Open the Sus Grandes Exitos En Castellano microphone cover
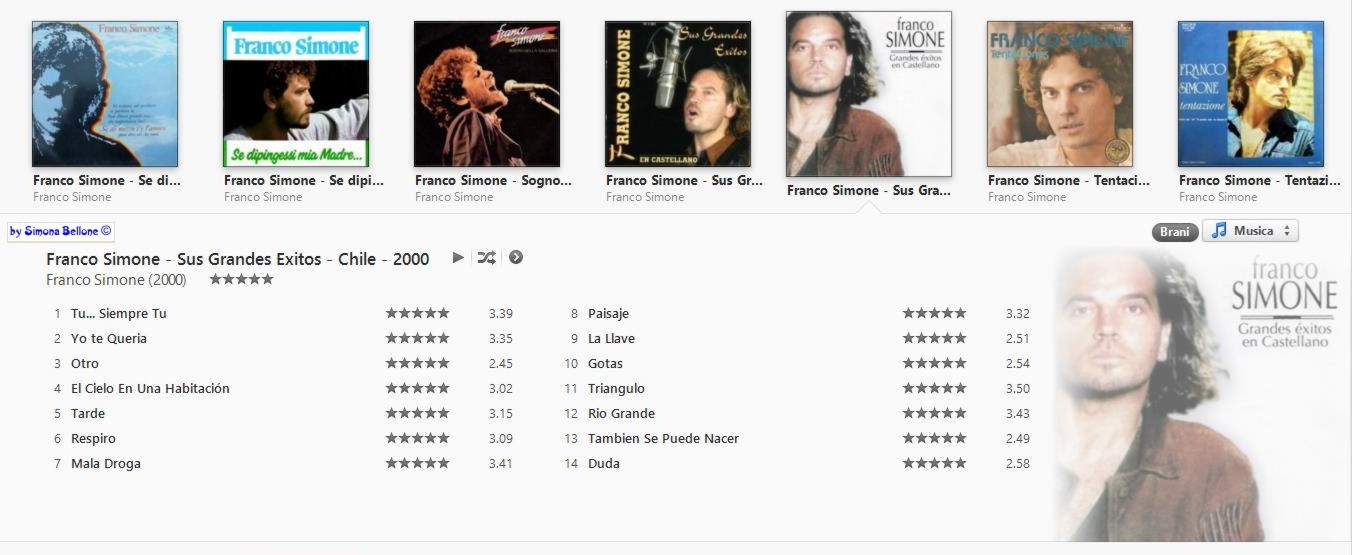The image size is (1352, 555). [678, 94]
